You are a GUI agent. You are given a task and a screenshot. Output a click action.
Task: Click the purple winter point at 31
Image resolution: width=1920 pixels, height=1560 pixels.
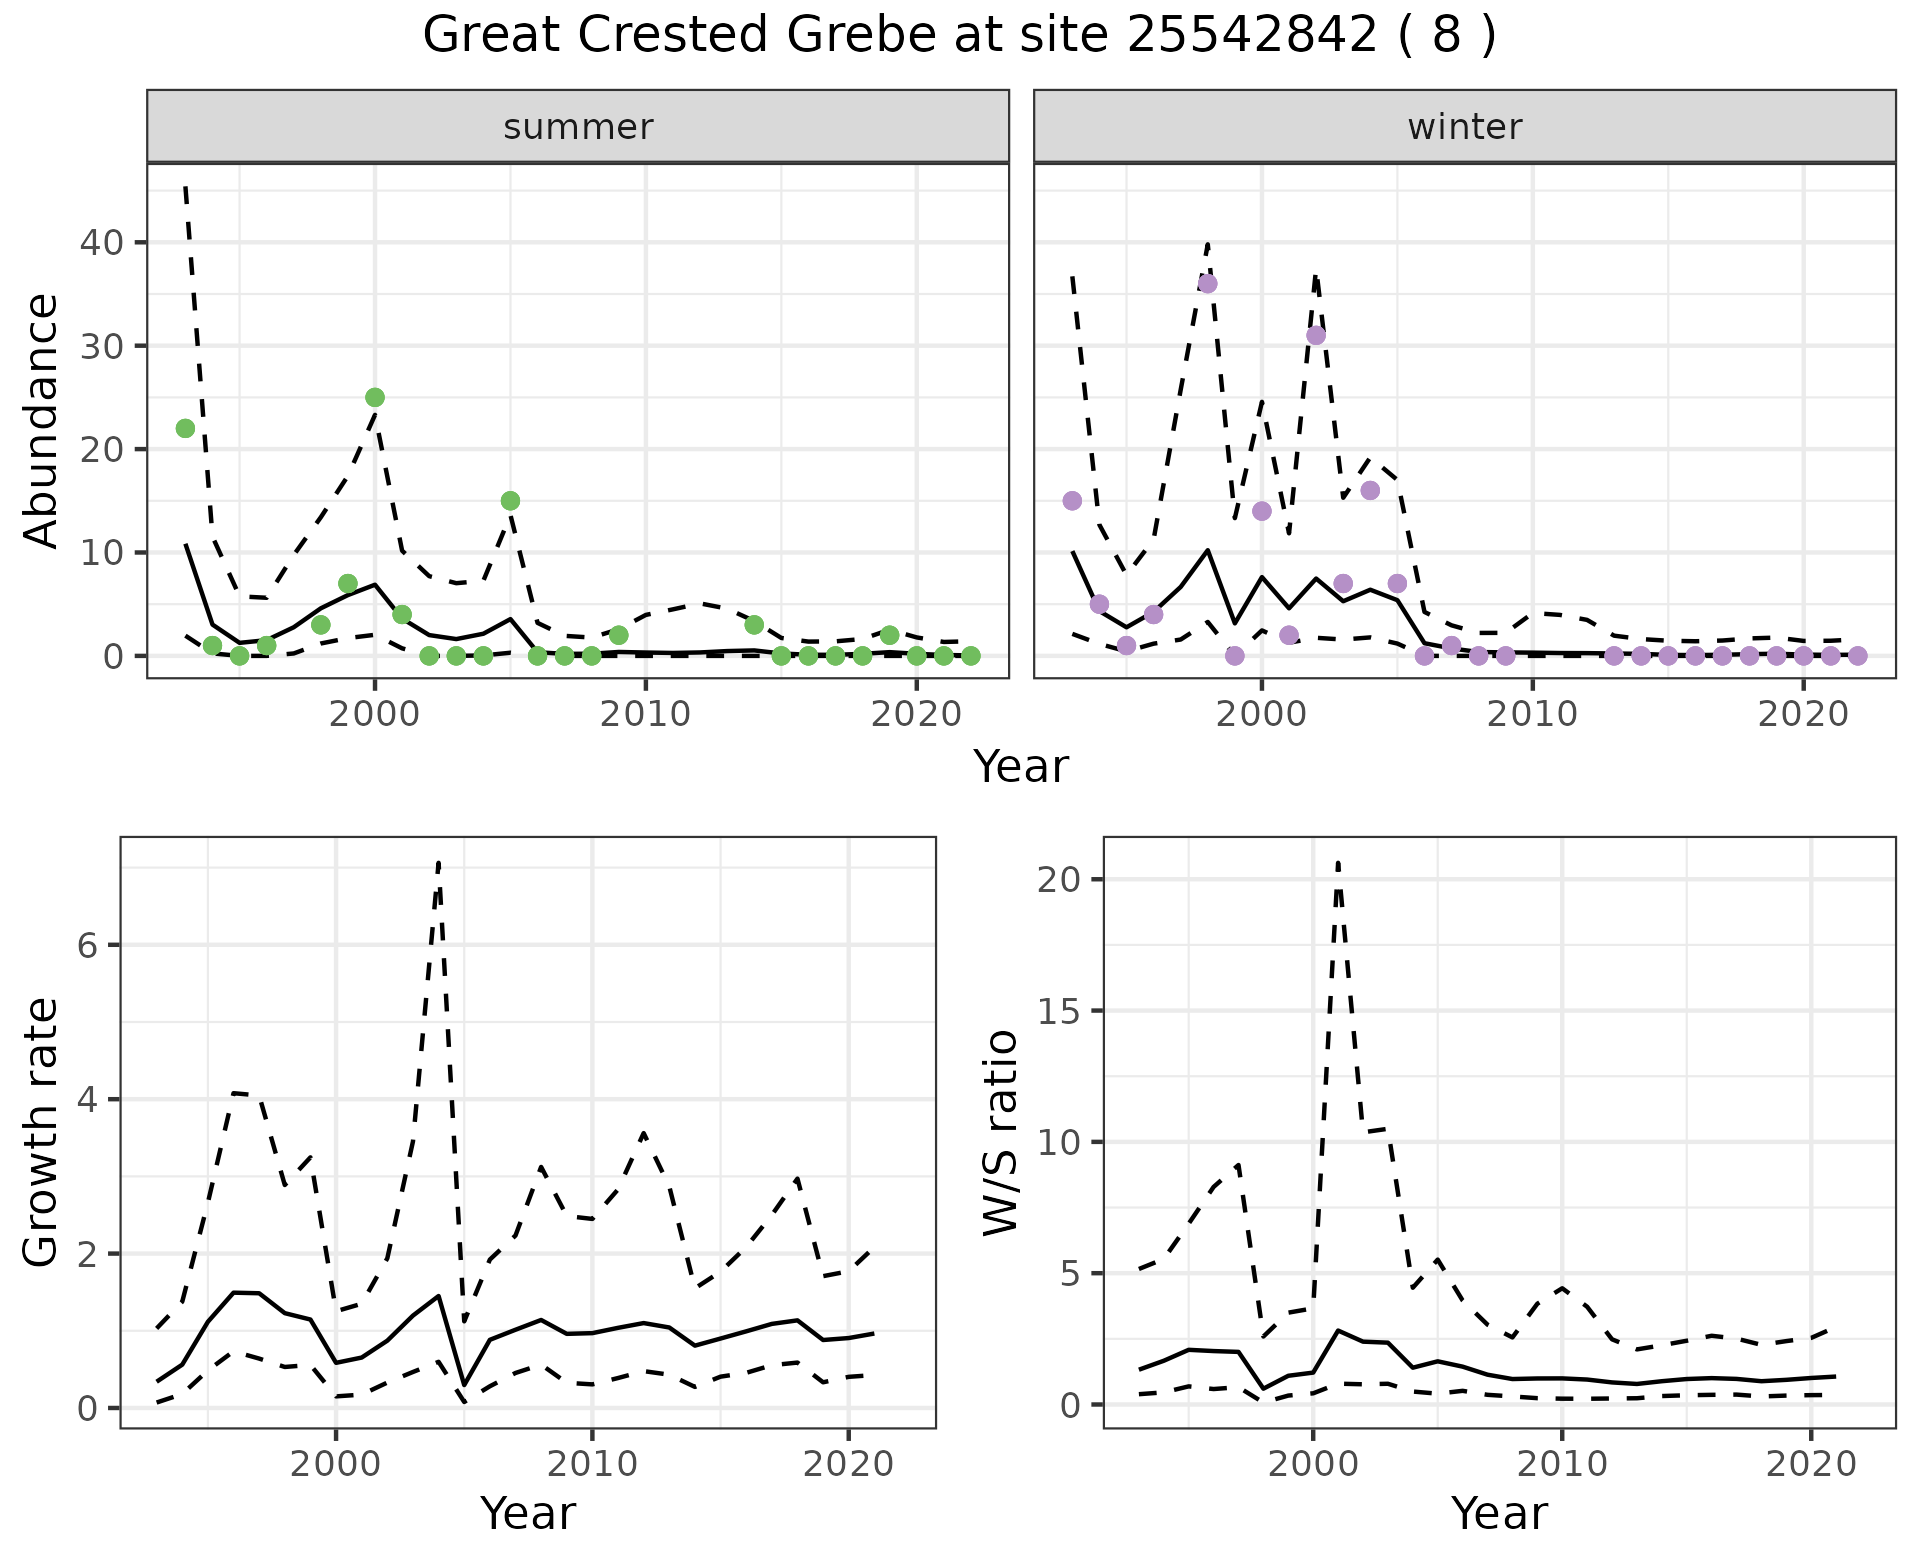pyautogui.click(x=1316, y=335)
